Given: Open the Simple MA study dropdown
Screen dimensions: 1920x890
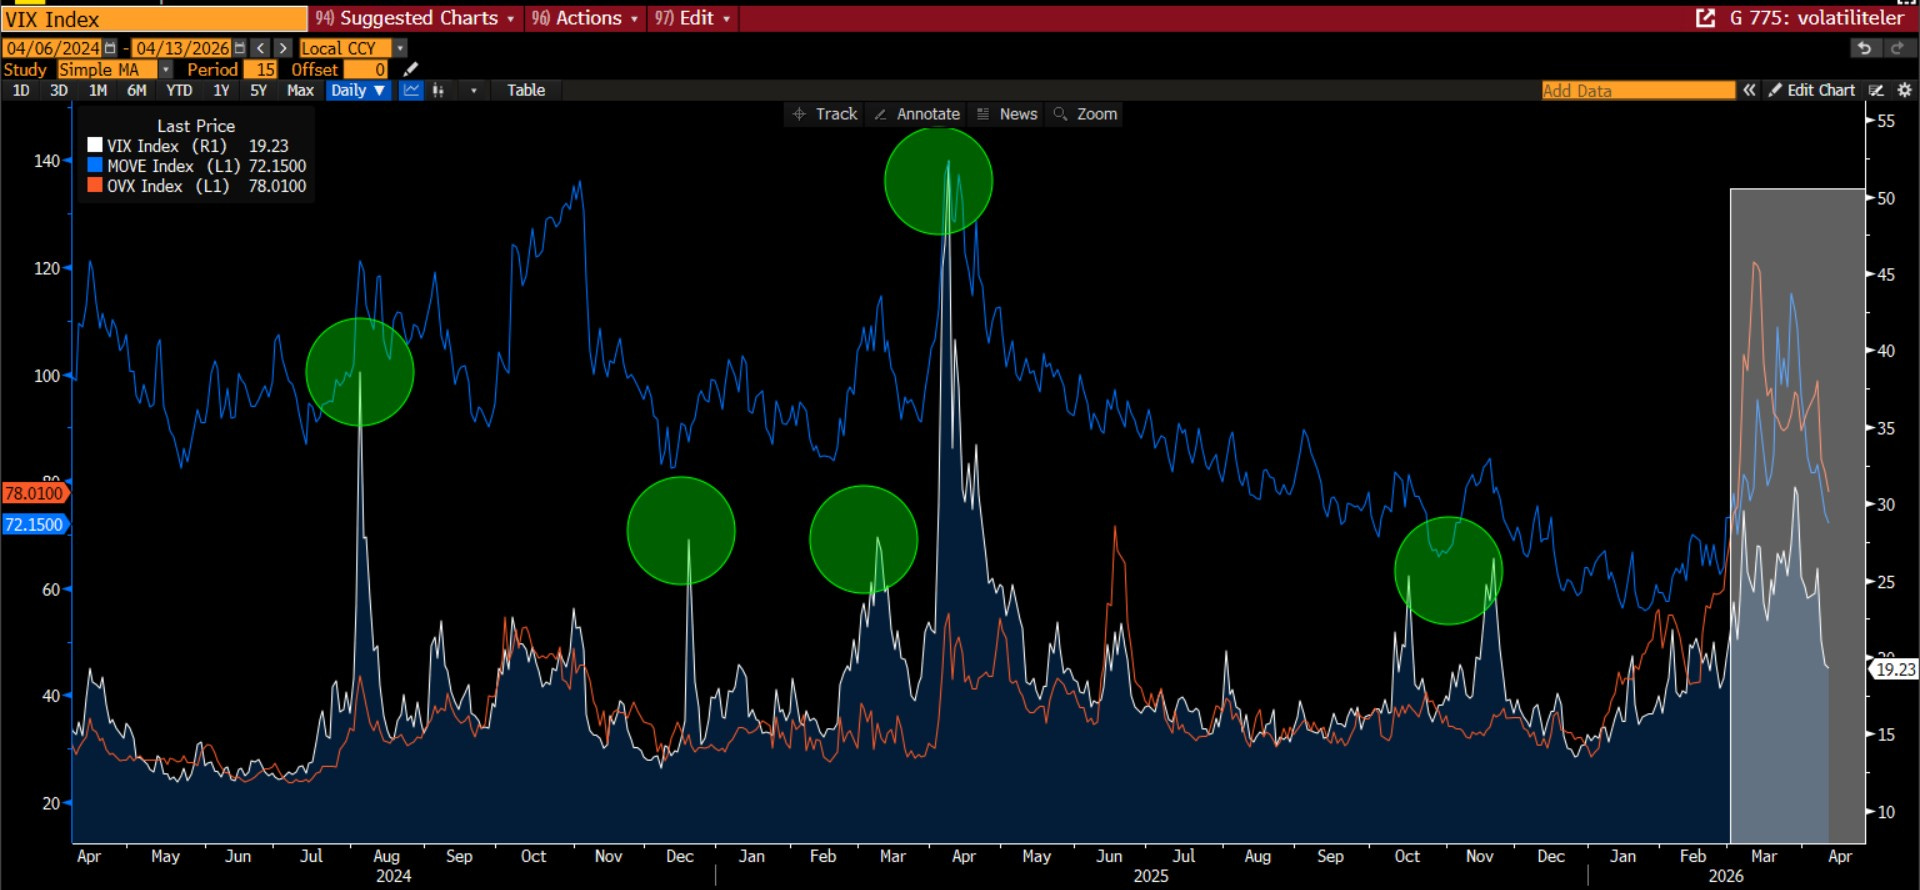Looking at the screenshot, I should click(x=165, y=69).
